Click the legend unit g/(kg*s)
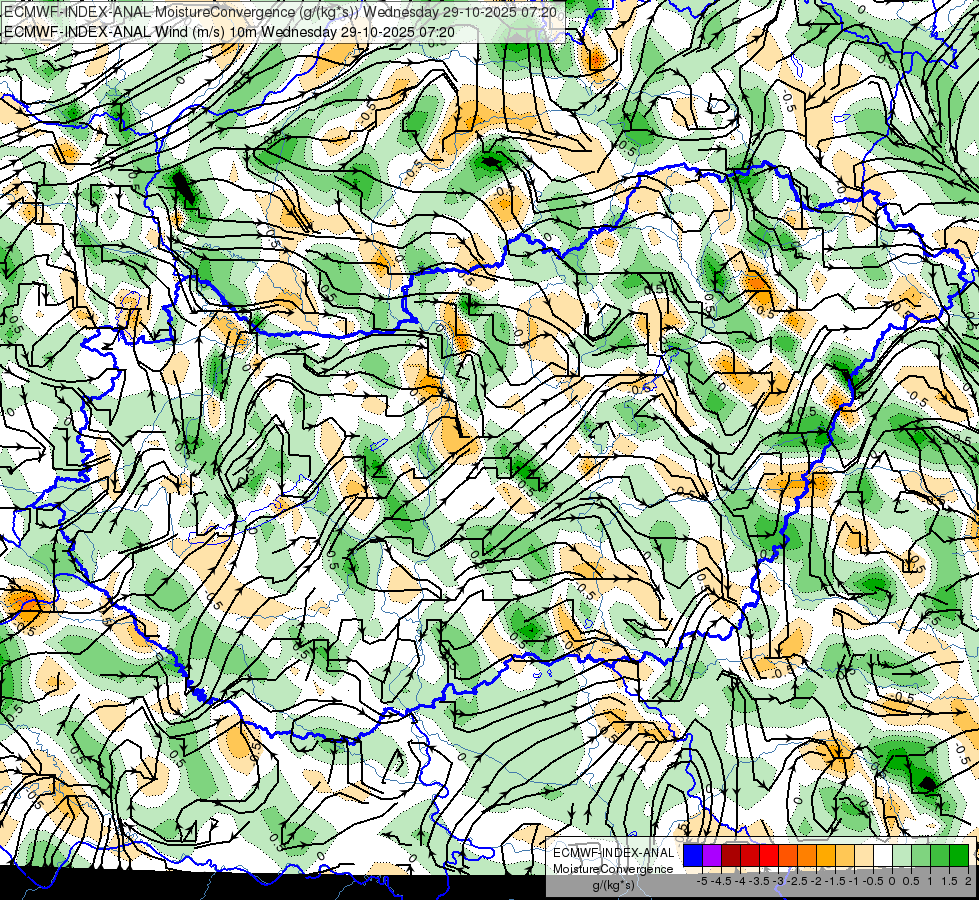979x900 pixels. pos(614,885)
